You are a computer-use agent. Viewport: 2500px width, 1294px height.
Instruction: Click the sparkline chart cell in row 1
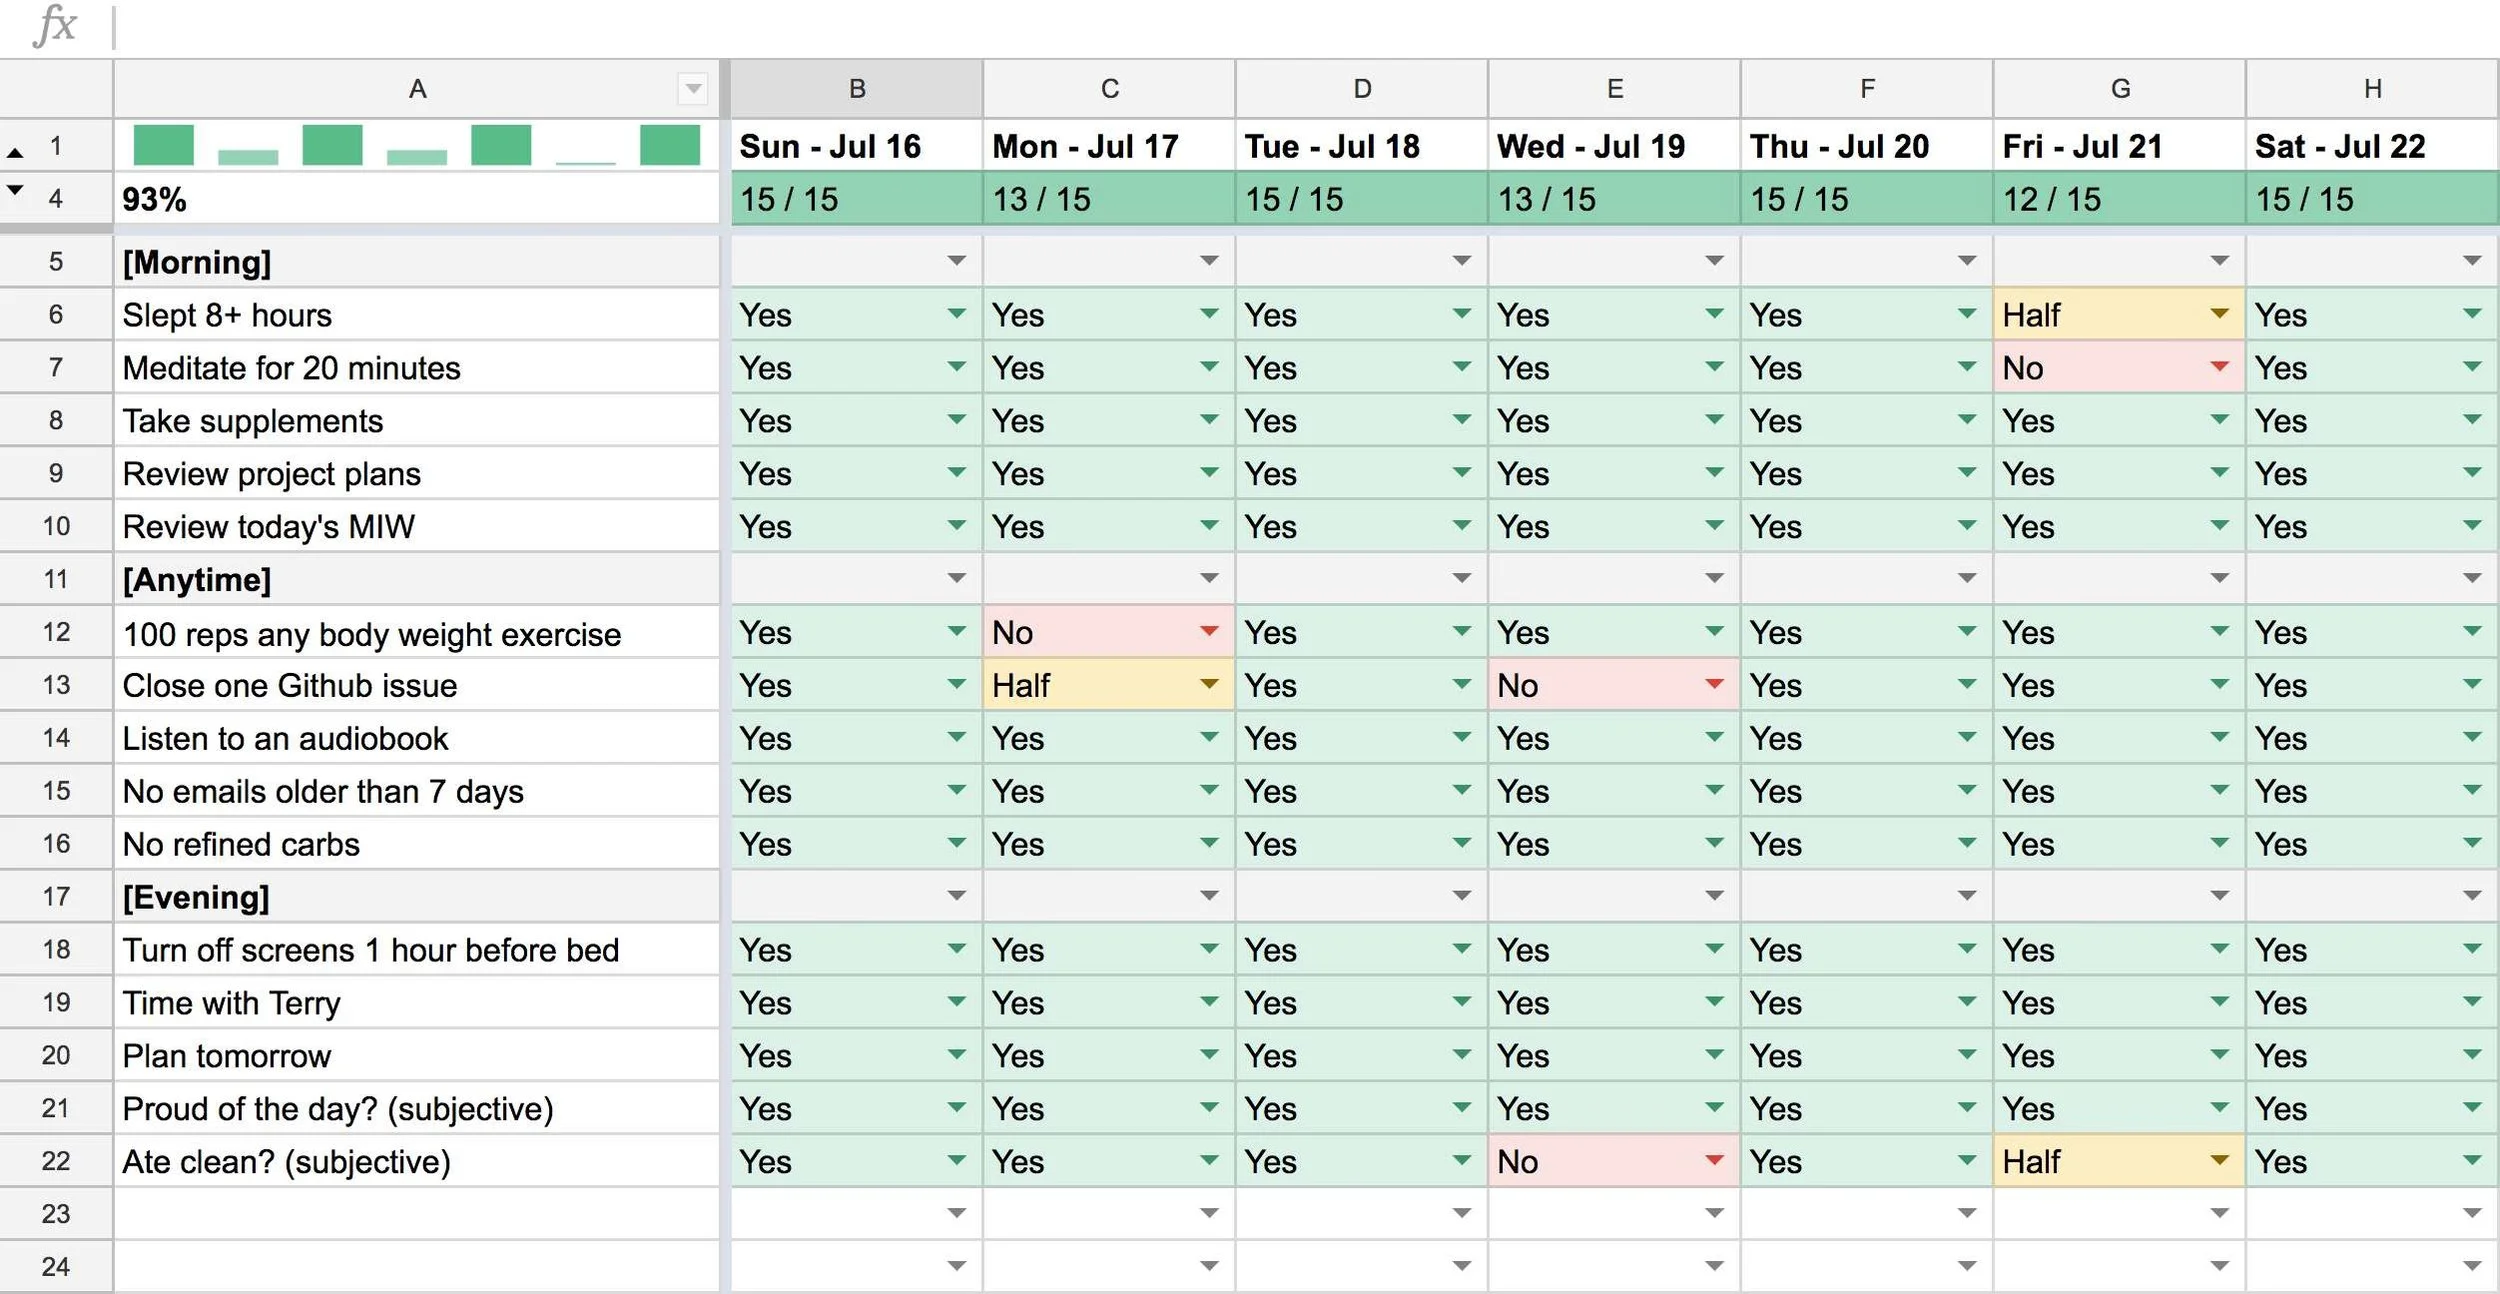(x=416, y=146)
